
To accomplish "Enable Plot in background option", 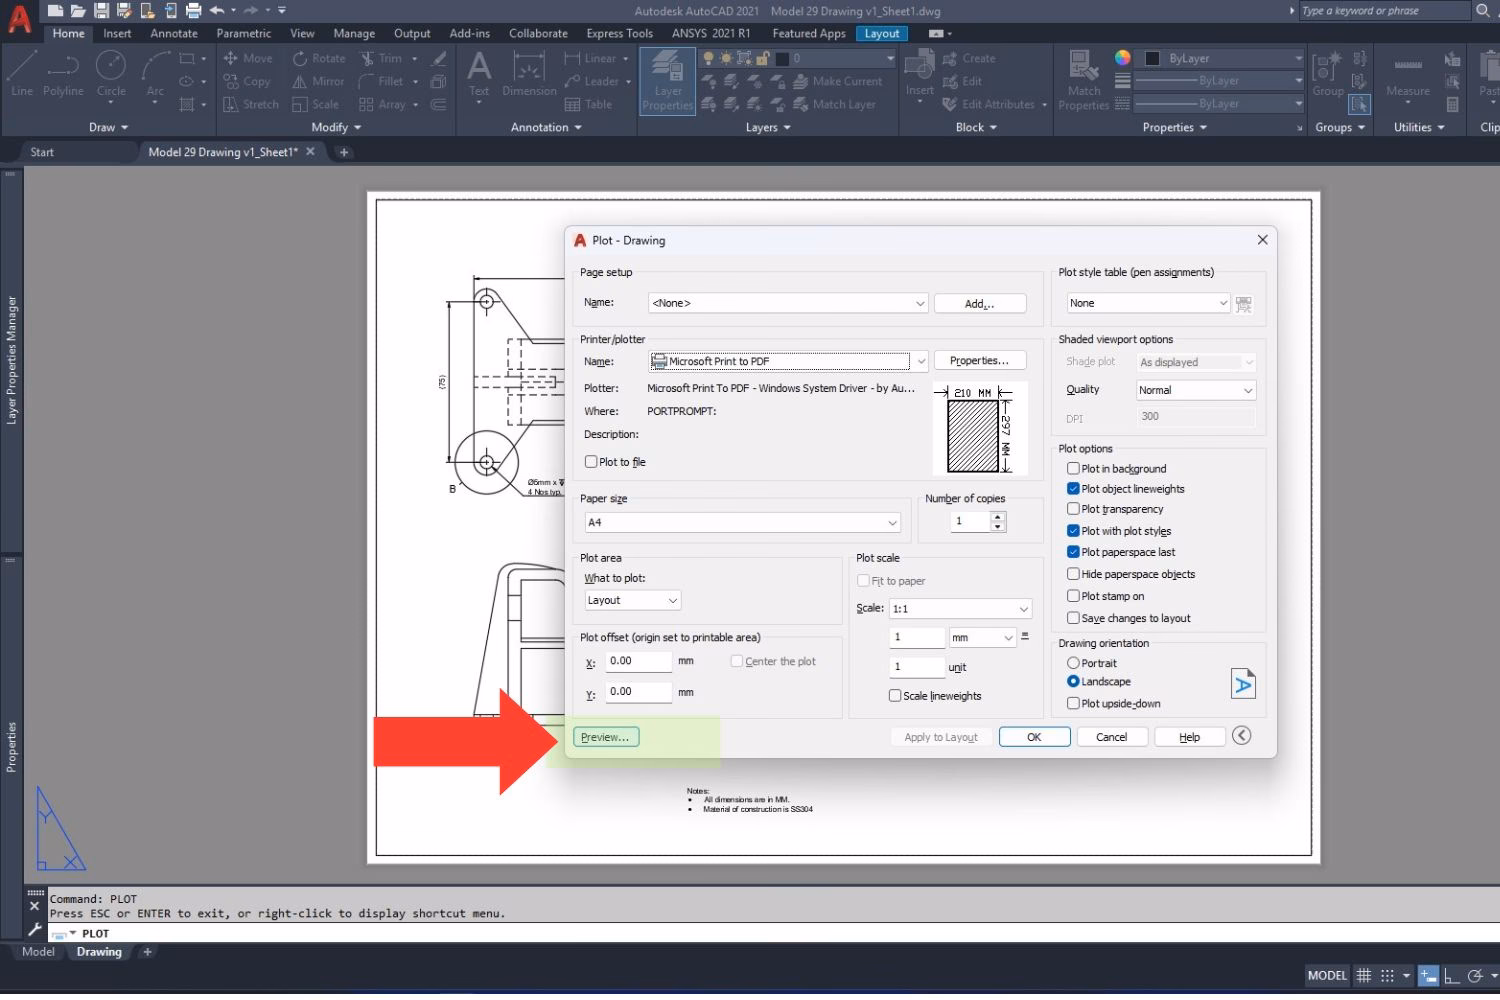I will pyautogui.click(x=1073, y=468).
